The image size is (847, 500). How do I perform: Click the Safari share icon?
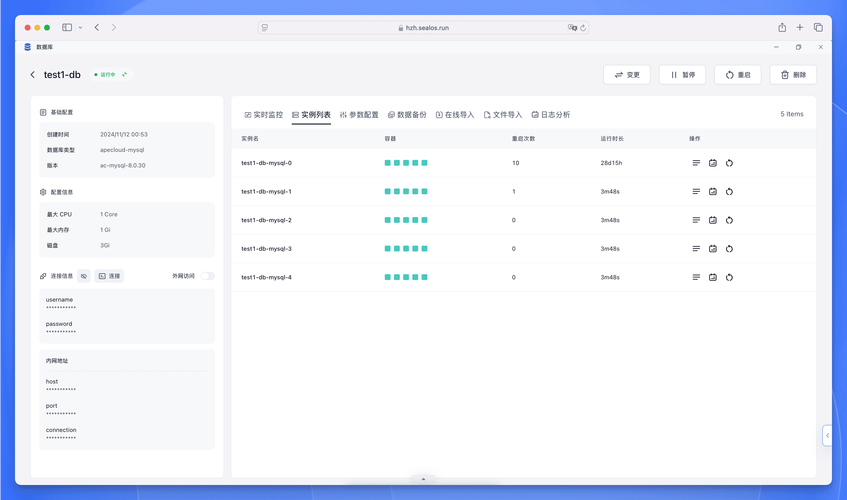tap(782, 28)
